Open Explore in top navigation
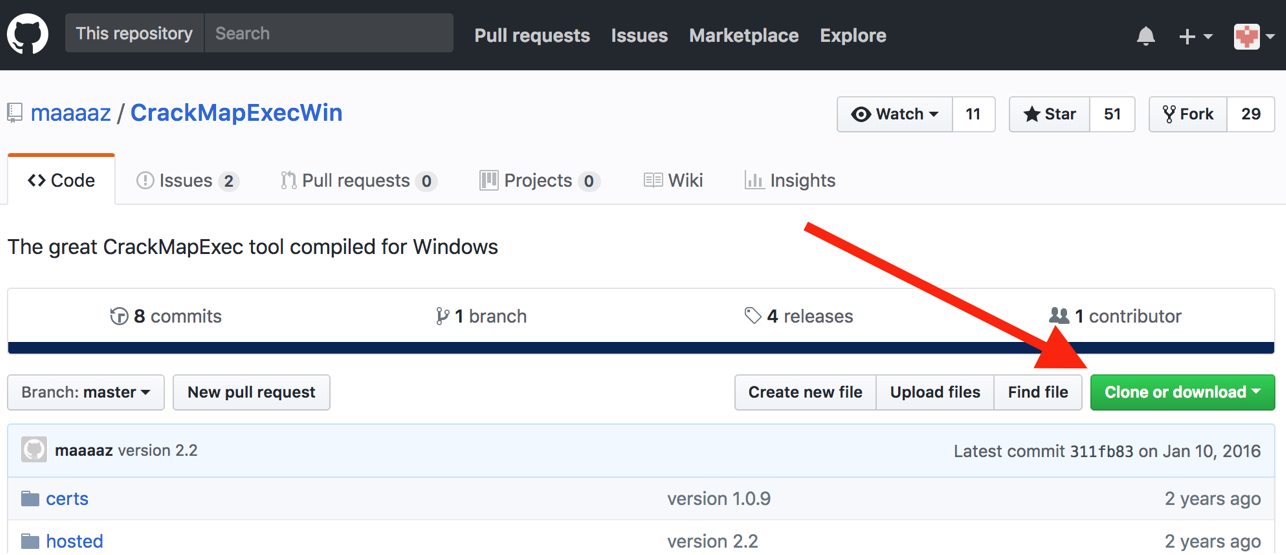The height and width of the screenshot is (555, 1286). pos(853,35)
